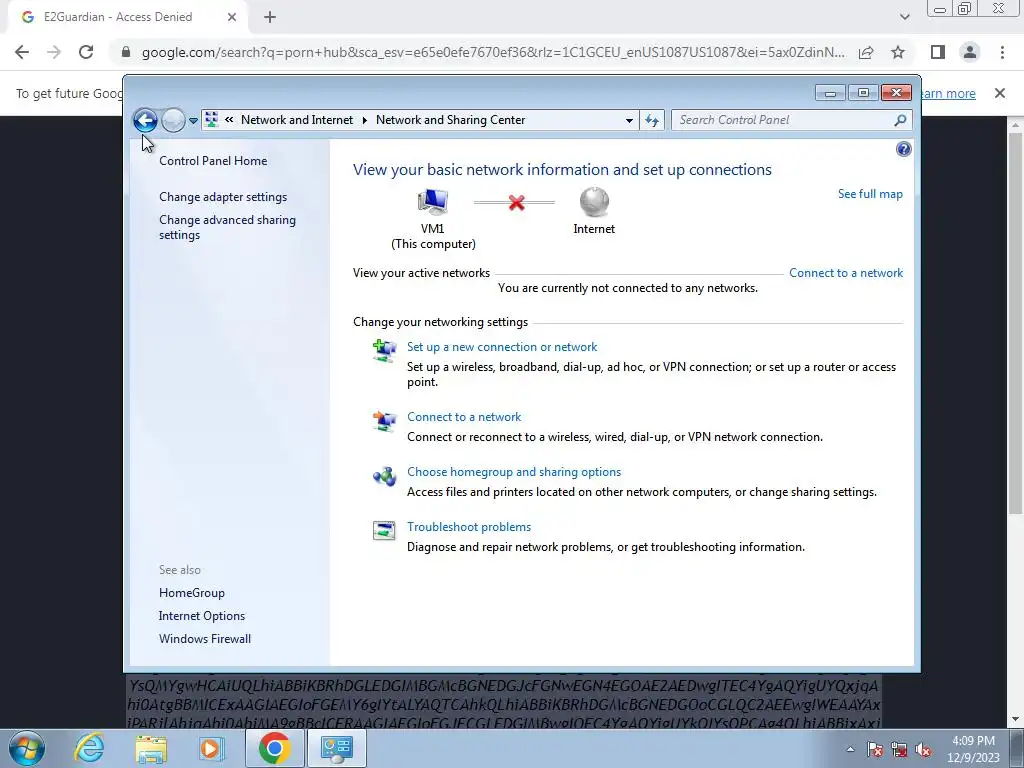Click Connect to a network beside active networks
This screenshot has width=1024, height=768.
click(x=846, y=273)
